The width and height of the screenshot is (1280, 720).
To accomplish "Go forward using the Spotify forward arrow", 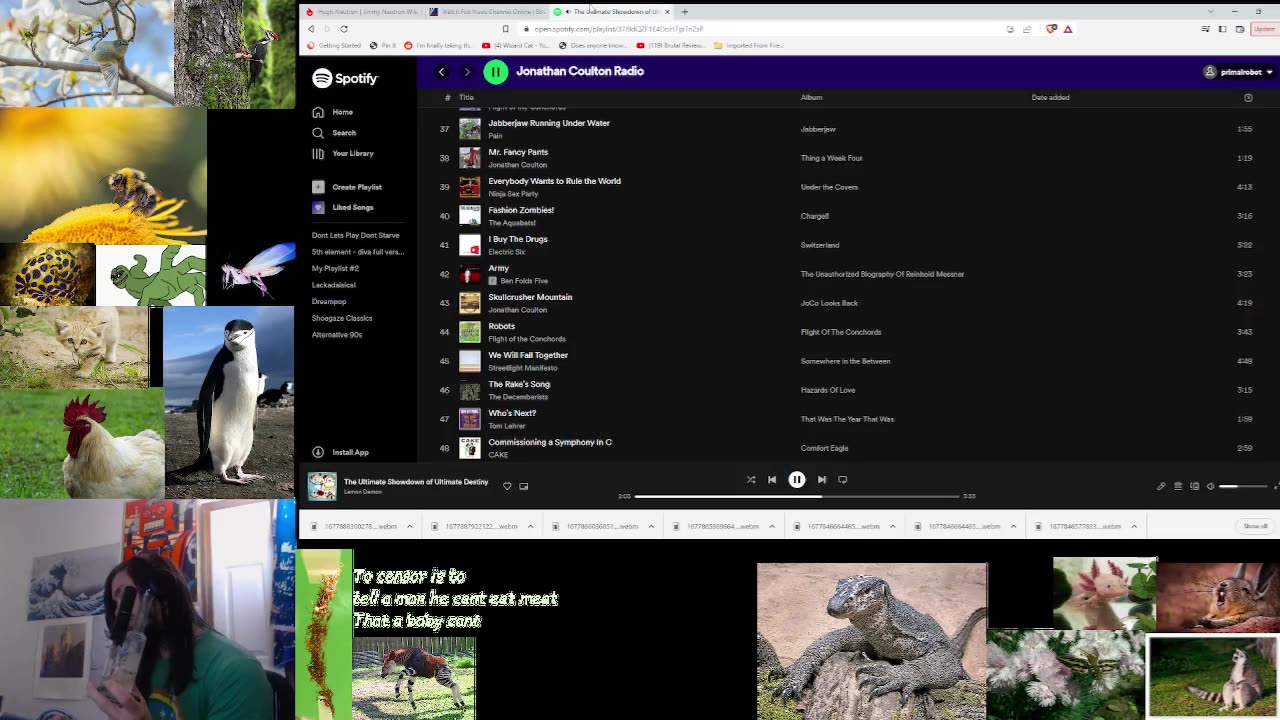I will pos(466,72).
